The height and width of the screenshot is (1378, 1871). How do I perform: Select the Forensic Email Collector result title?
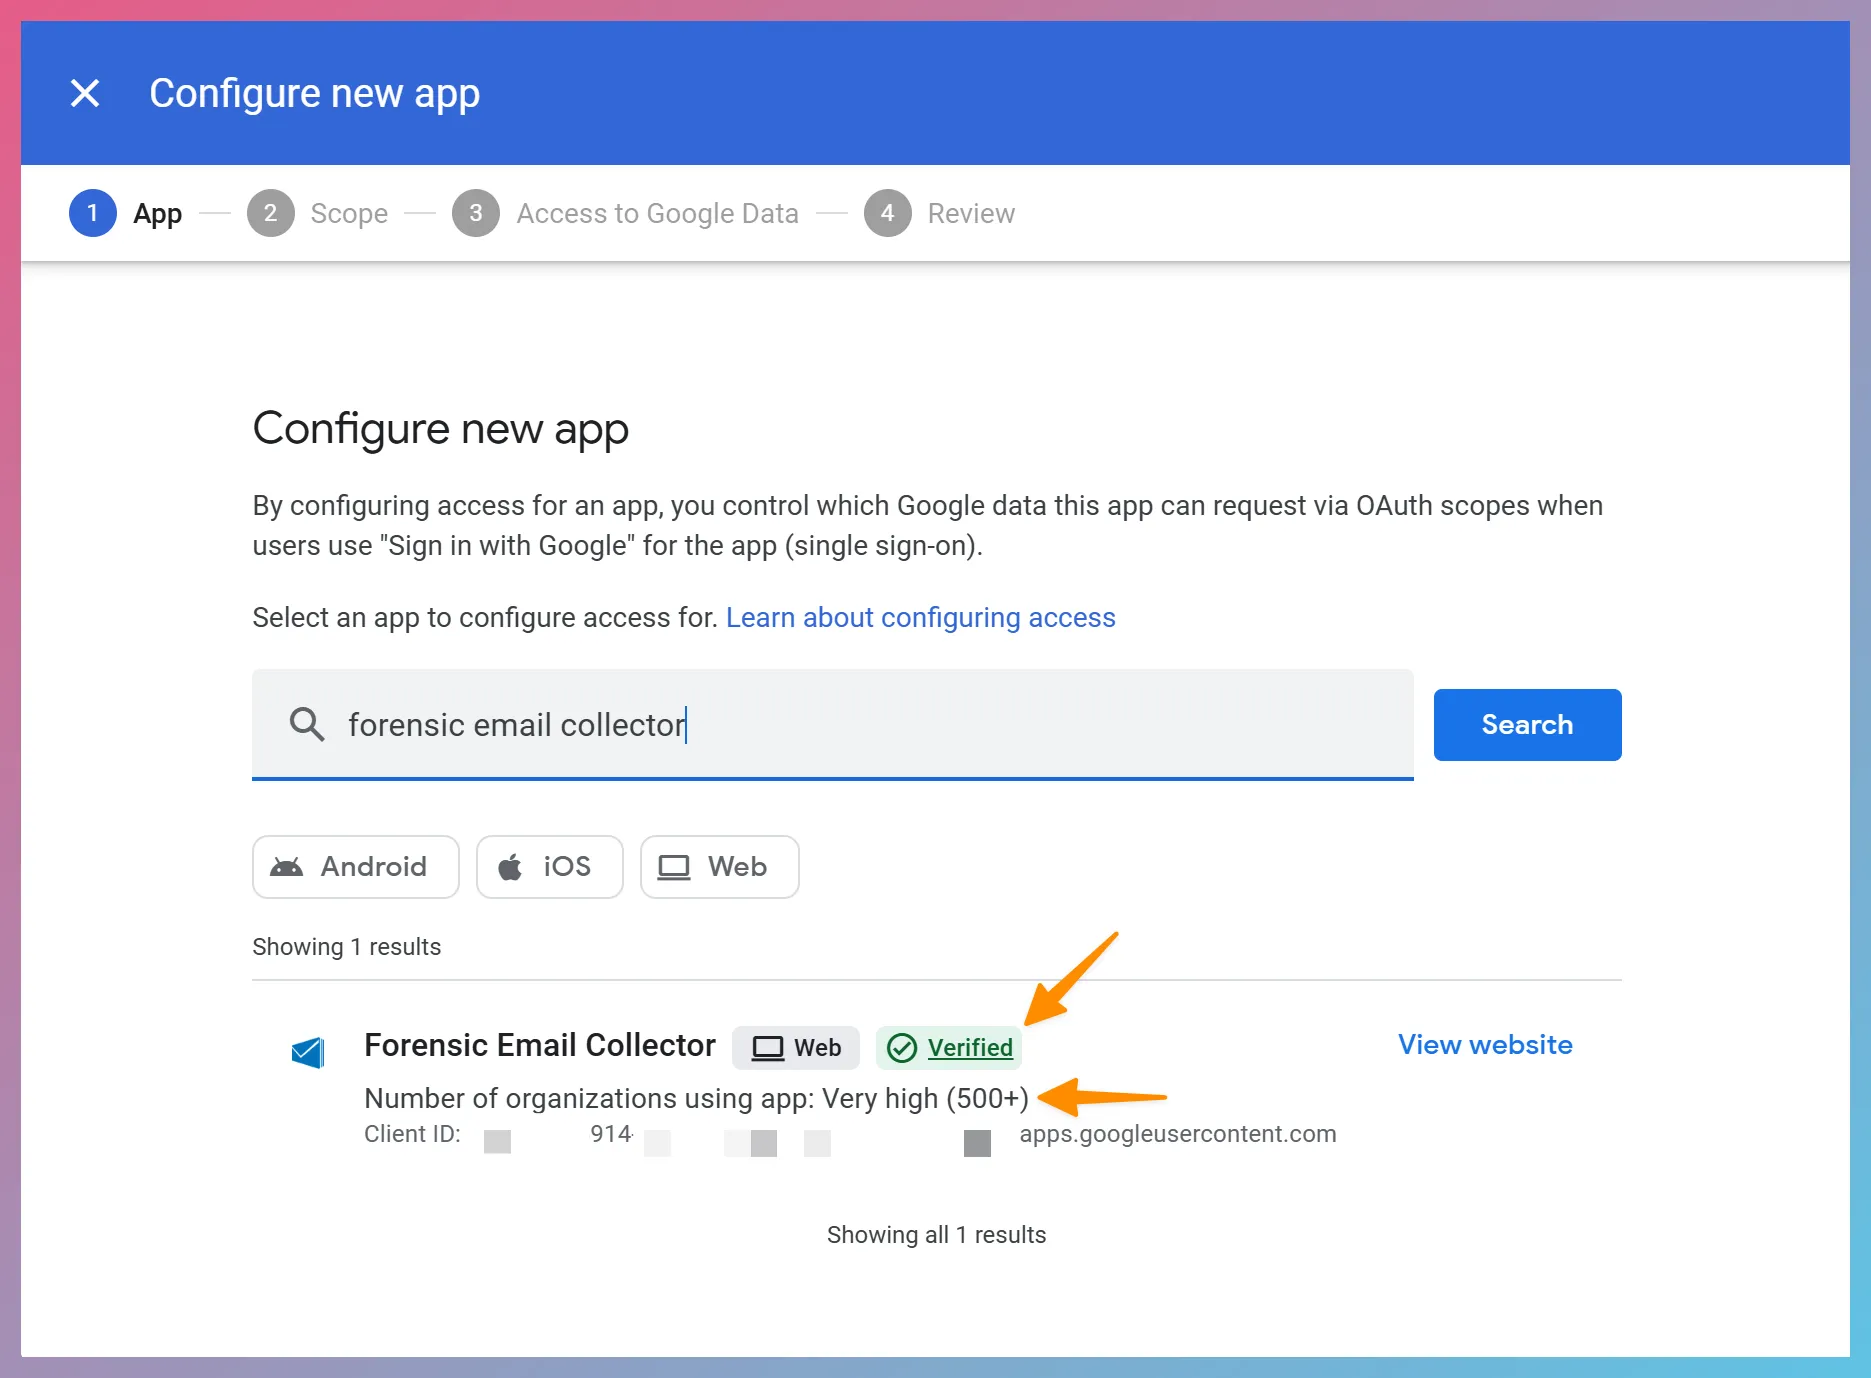point(540,1045)
